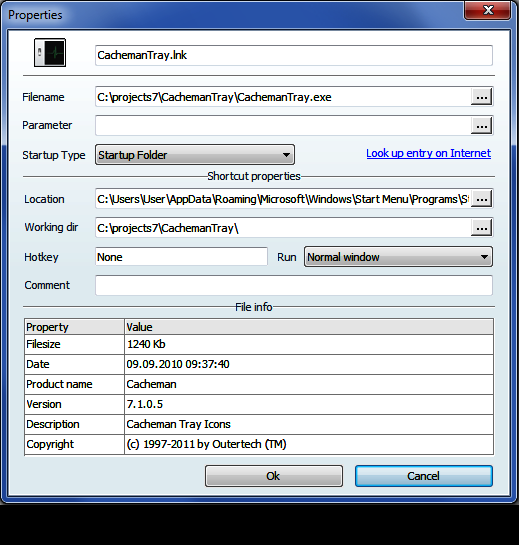Select Description value Cacheman Tray Icons
519x545 pixels.
(x=309, y=424)
